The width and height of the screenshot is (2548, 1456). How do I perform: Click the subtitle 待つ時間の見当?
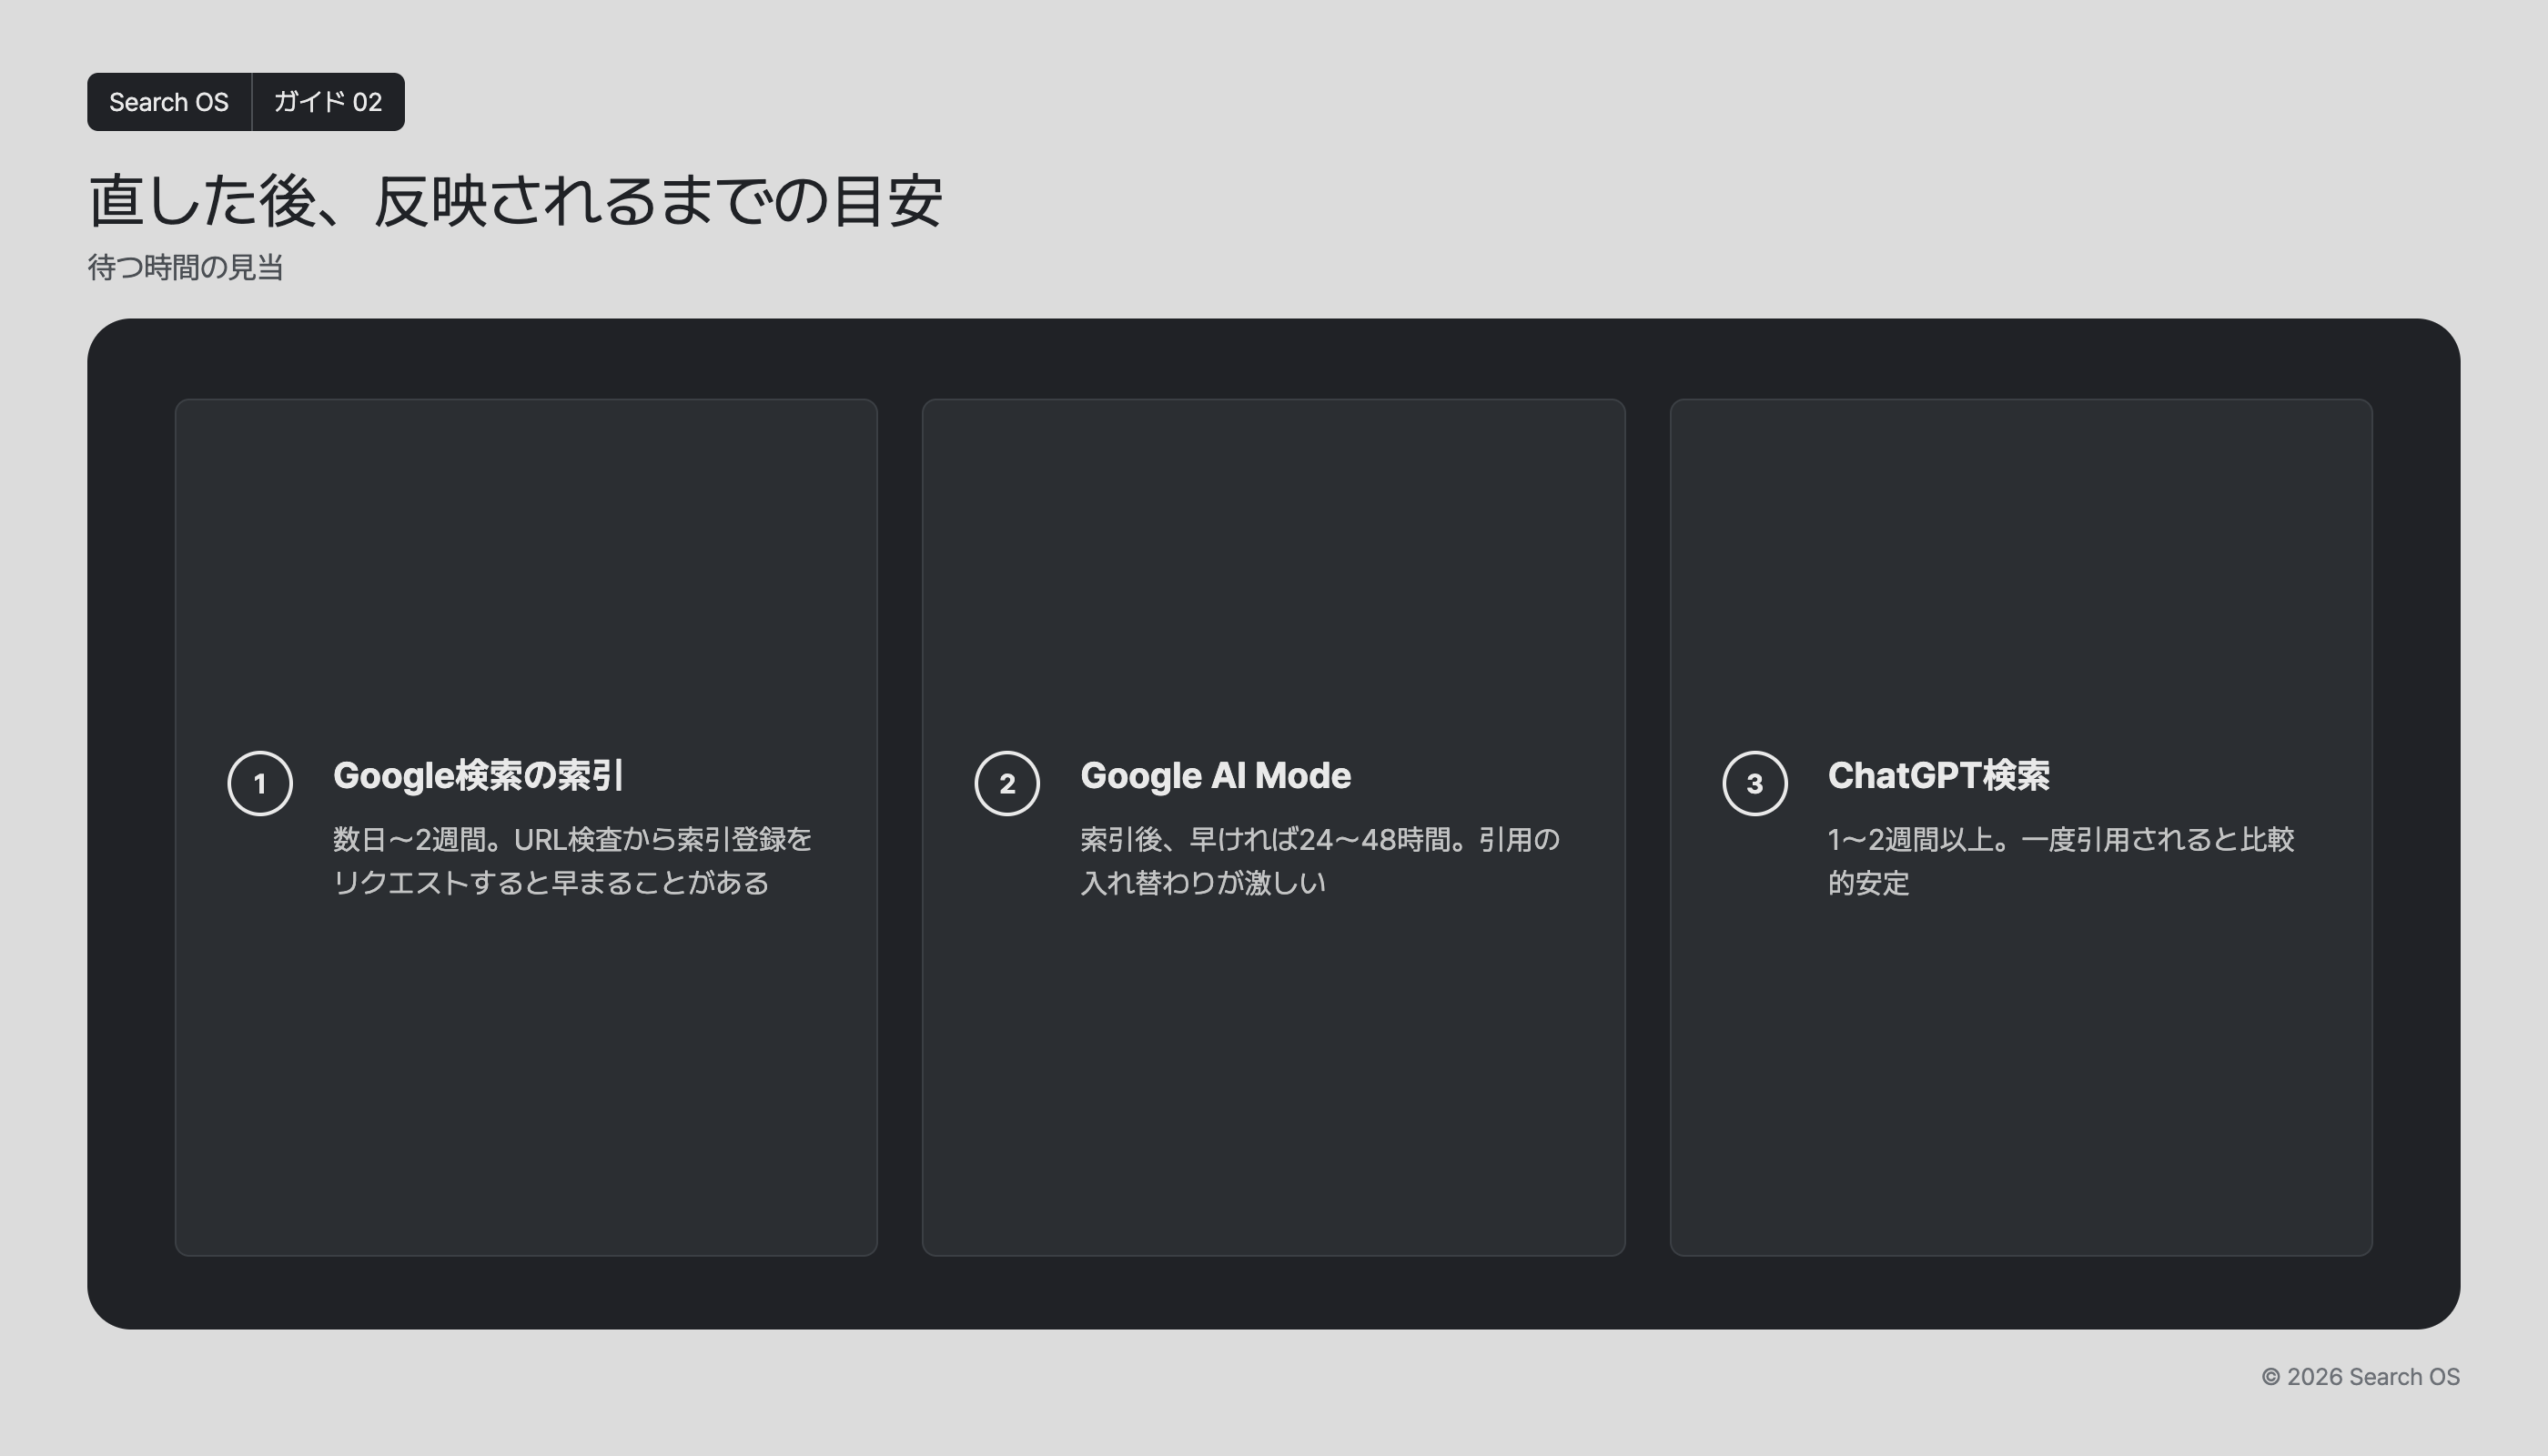pos(186,267)
